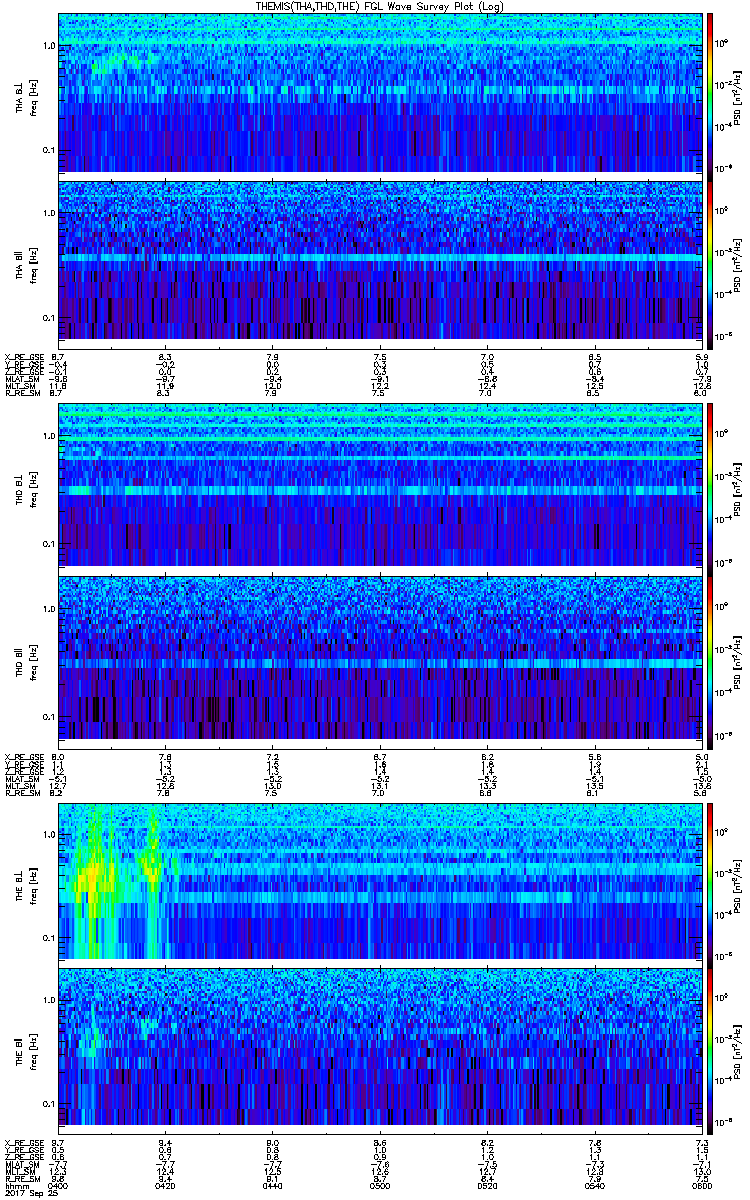
Task: Click the 0.1 frequency tick of THE B-perpendicular panel
Action: tap(47, 937)
